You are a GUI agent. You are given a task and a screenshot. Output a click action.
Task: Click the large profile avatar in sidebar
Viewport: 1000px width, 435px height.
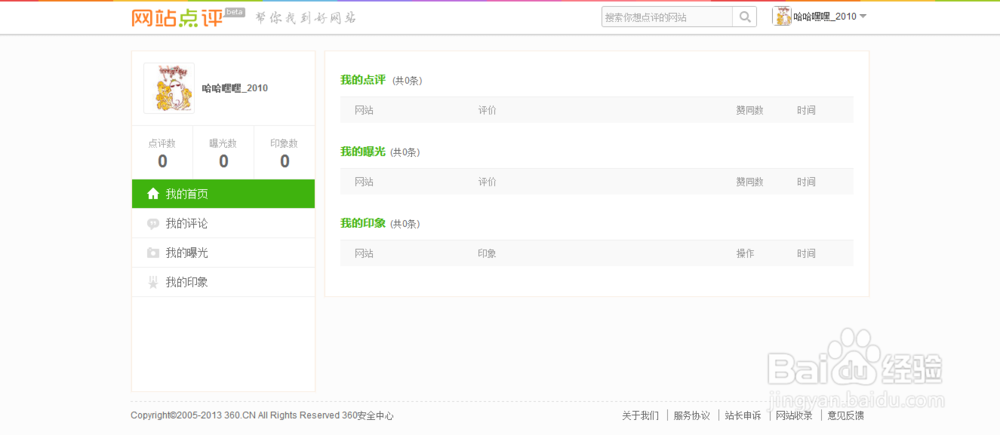(x=169, y=88)
